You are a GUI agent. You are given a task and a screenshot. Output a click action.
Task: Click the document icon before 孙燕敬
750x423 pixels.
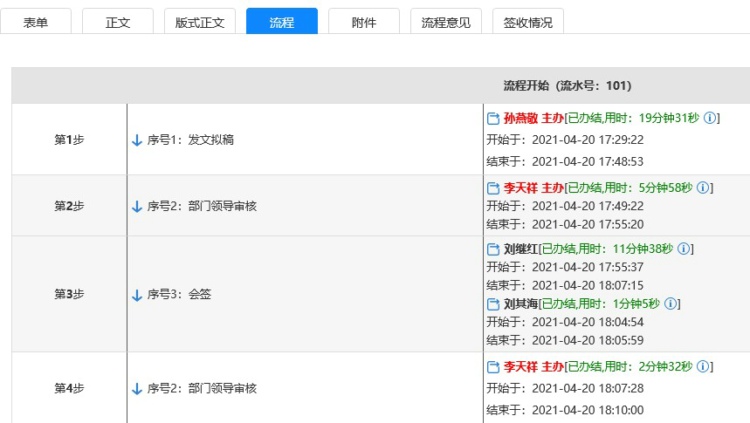493,118
